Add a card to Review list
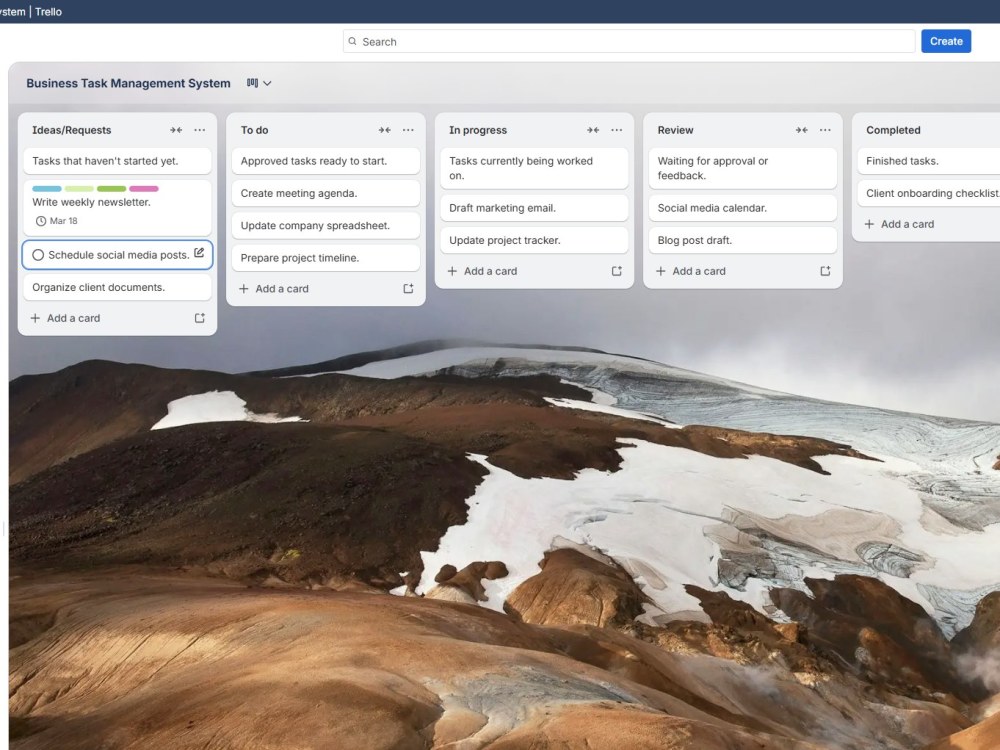1000x750 pixels. pos(691,271)
